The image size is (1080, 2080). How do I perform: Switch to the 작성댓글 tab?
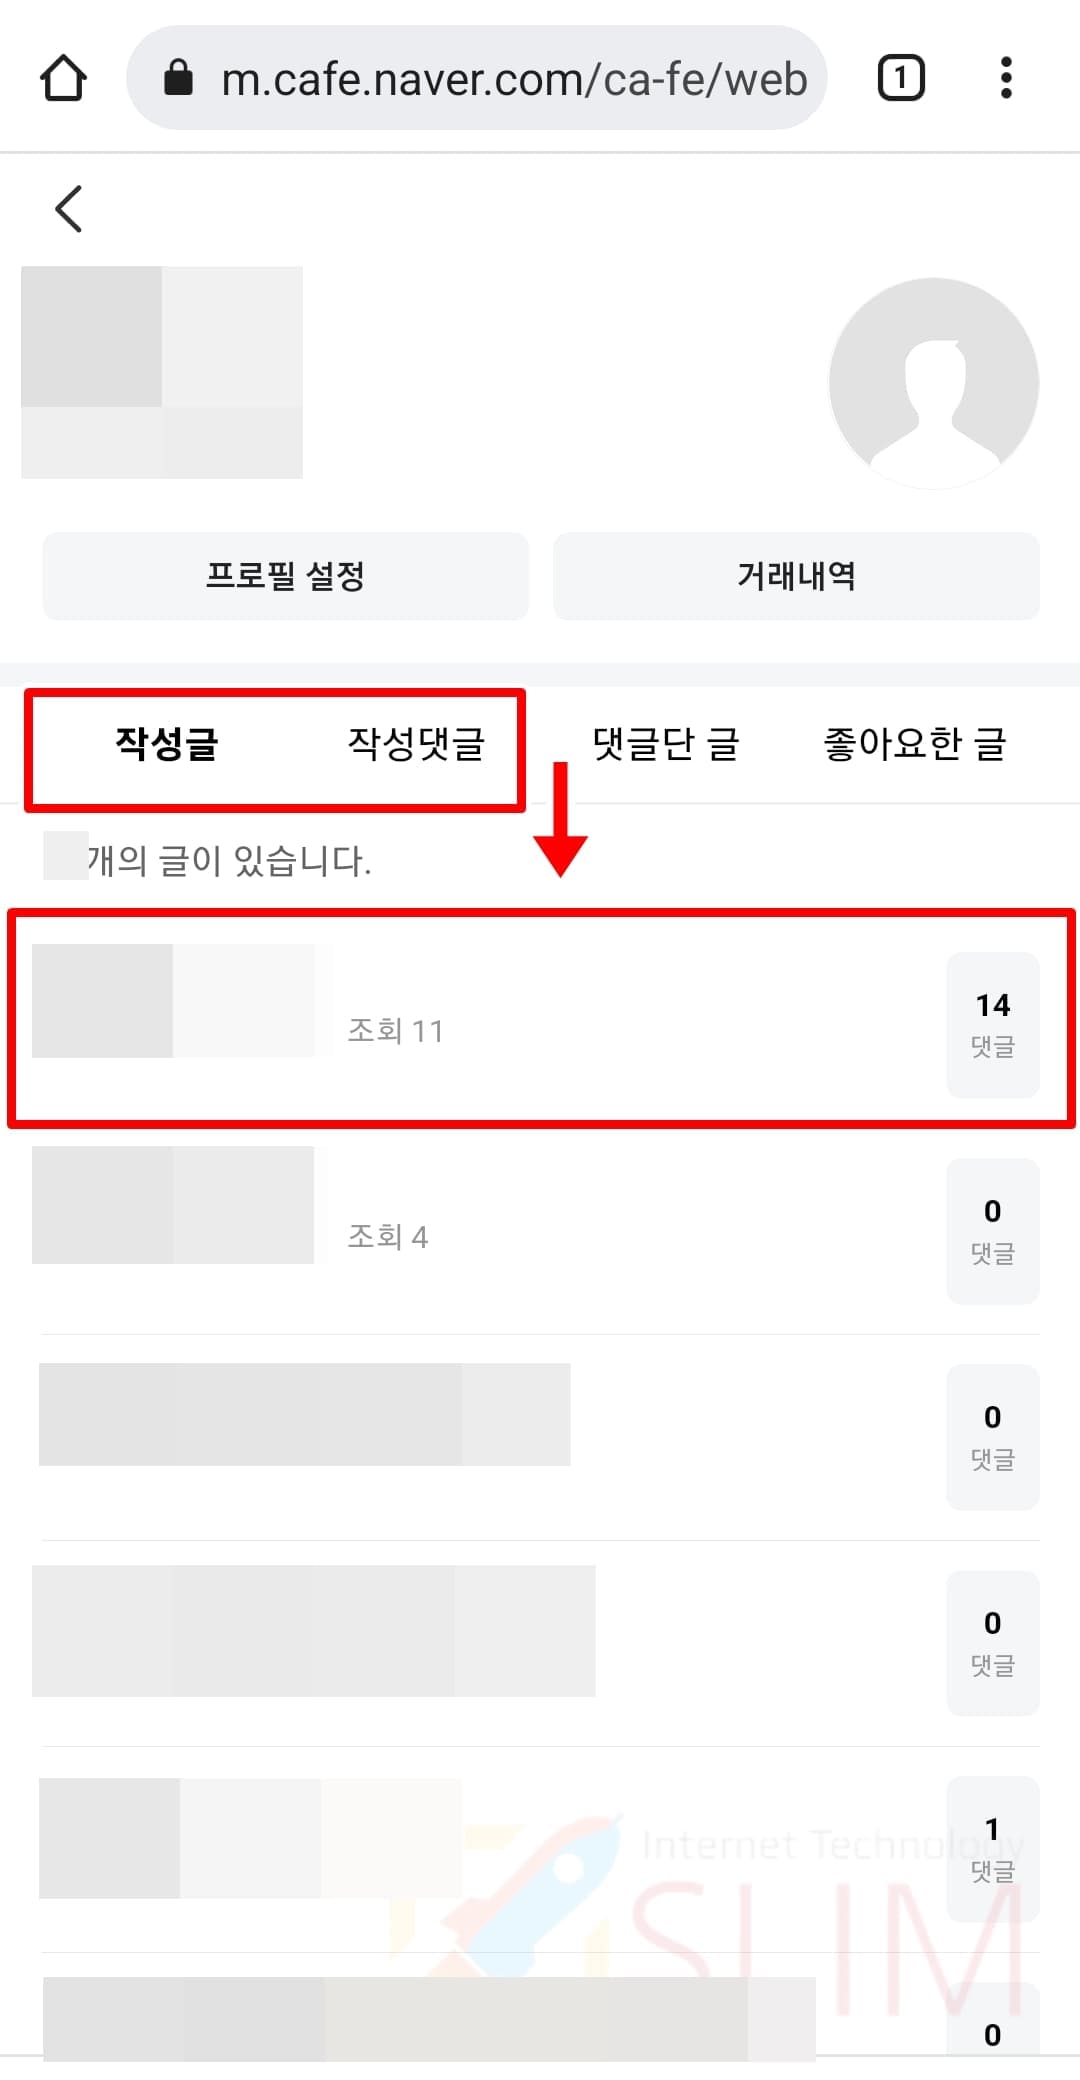[416, 743]
